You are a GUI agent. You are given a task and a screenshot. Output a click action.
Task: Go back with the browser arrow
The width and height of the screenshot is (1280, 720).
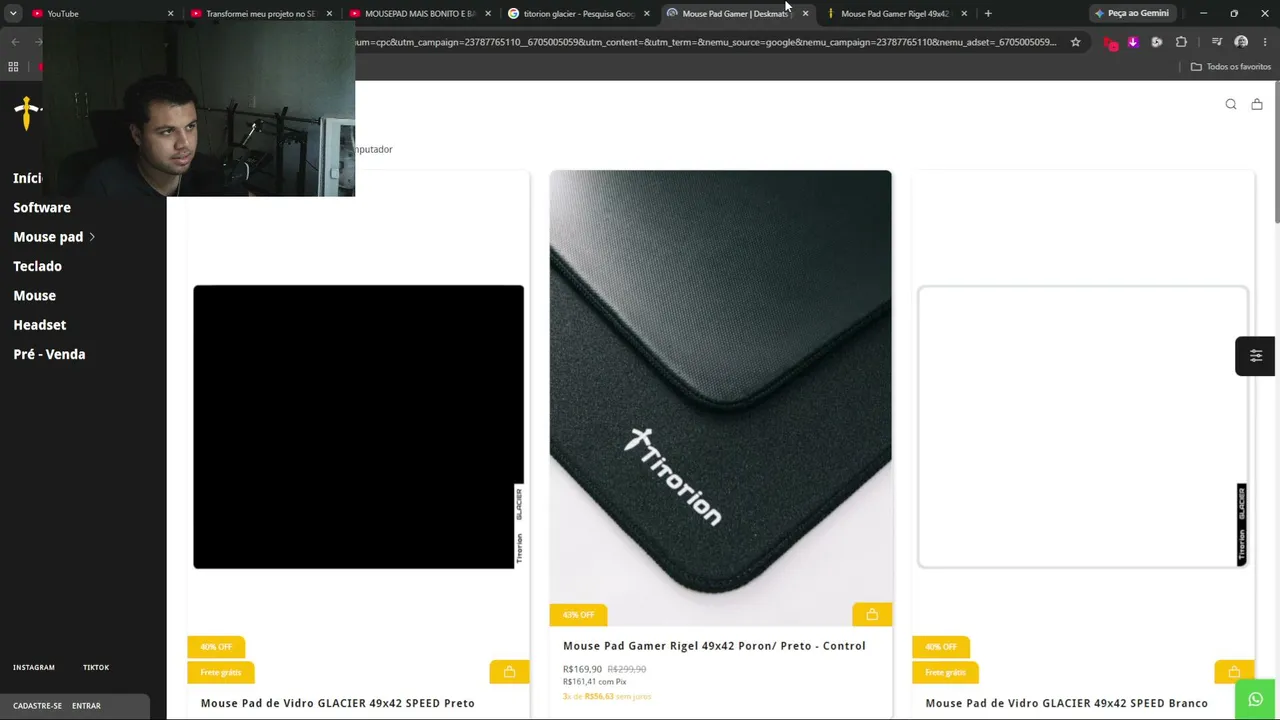tap(15, 42)
